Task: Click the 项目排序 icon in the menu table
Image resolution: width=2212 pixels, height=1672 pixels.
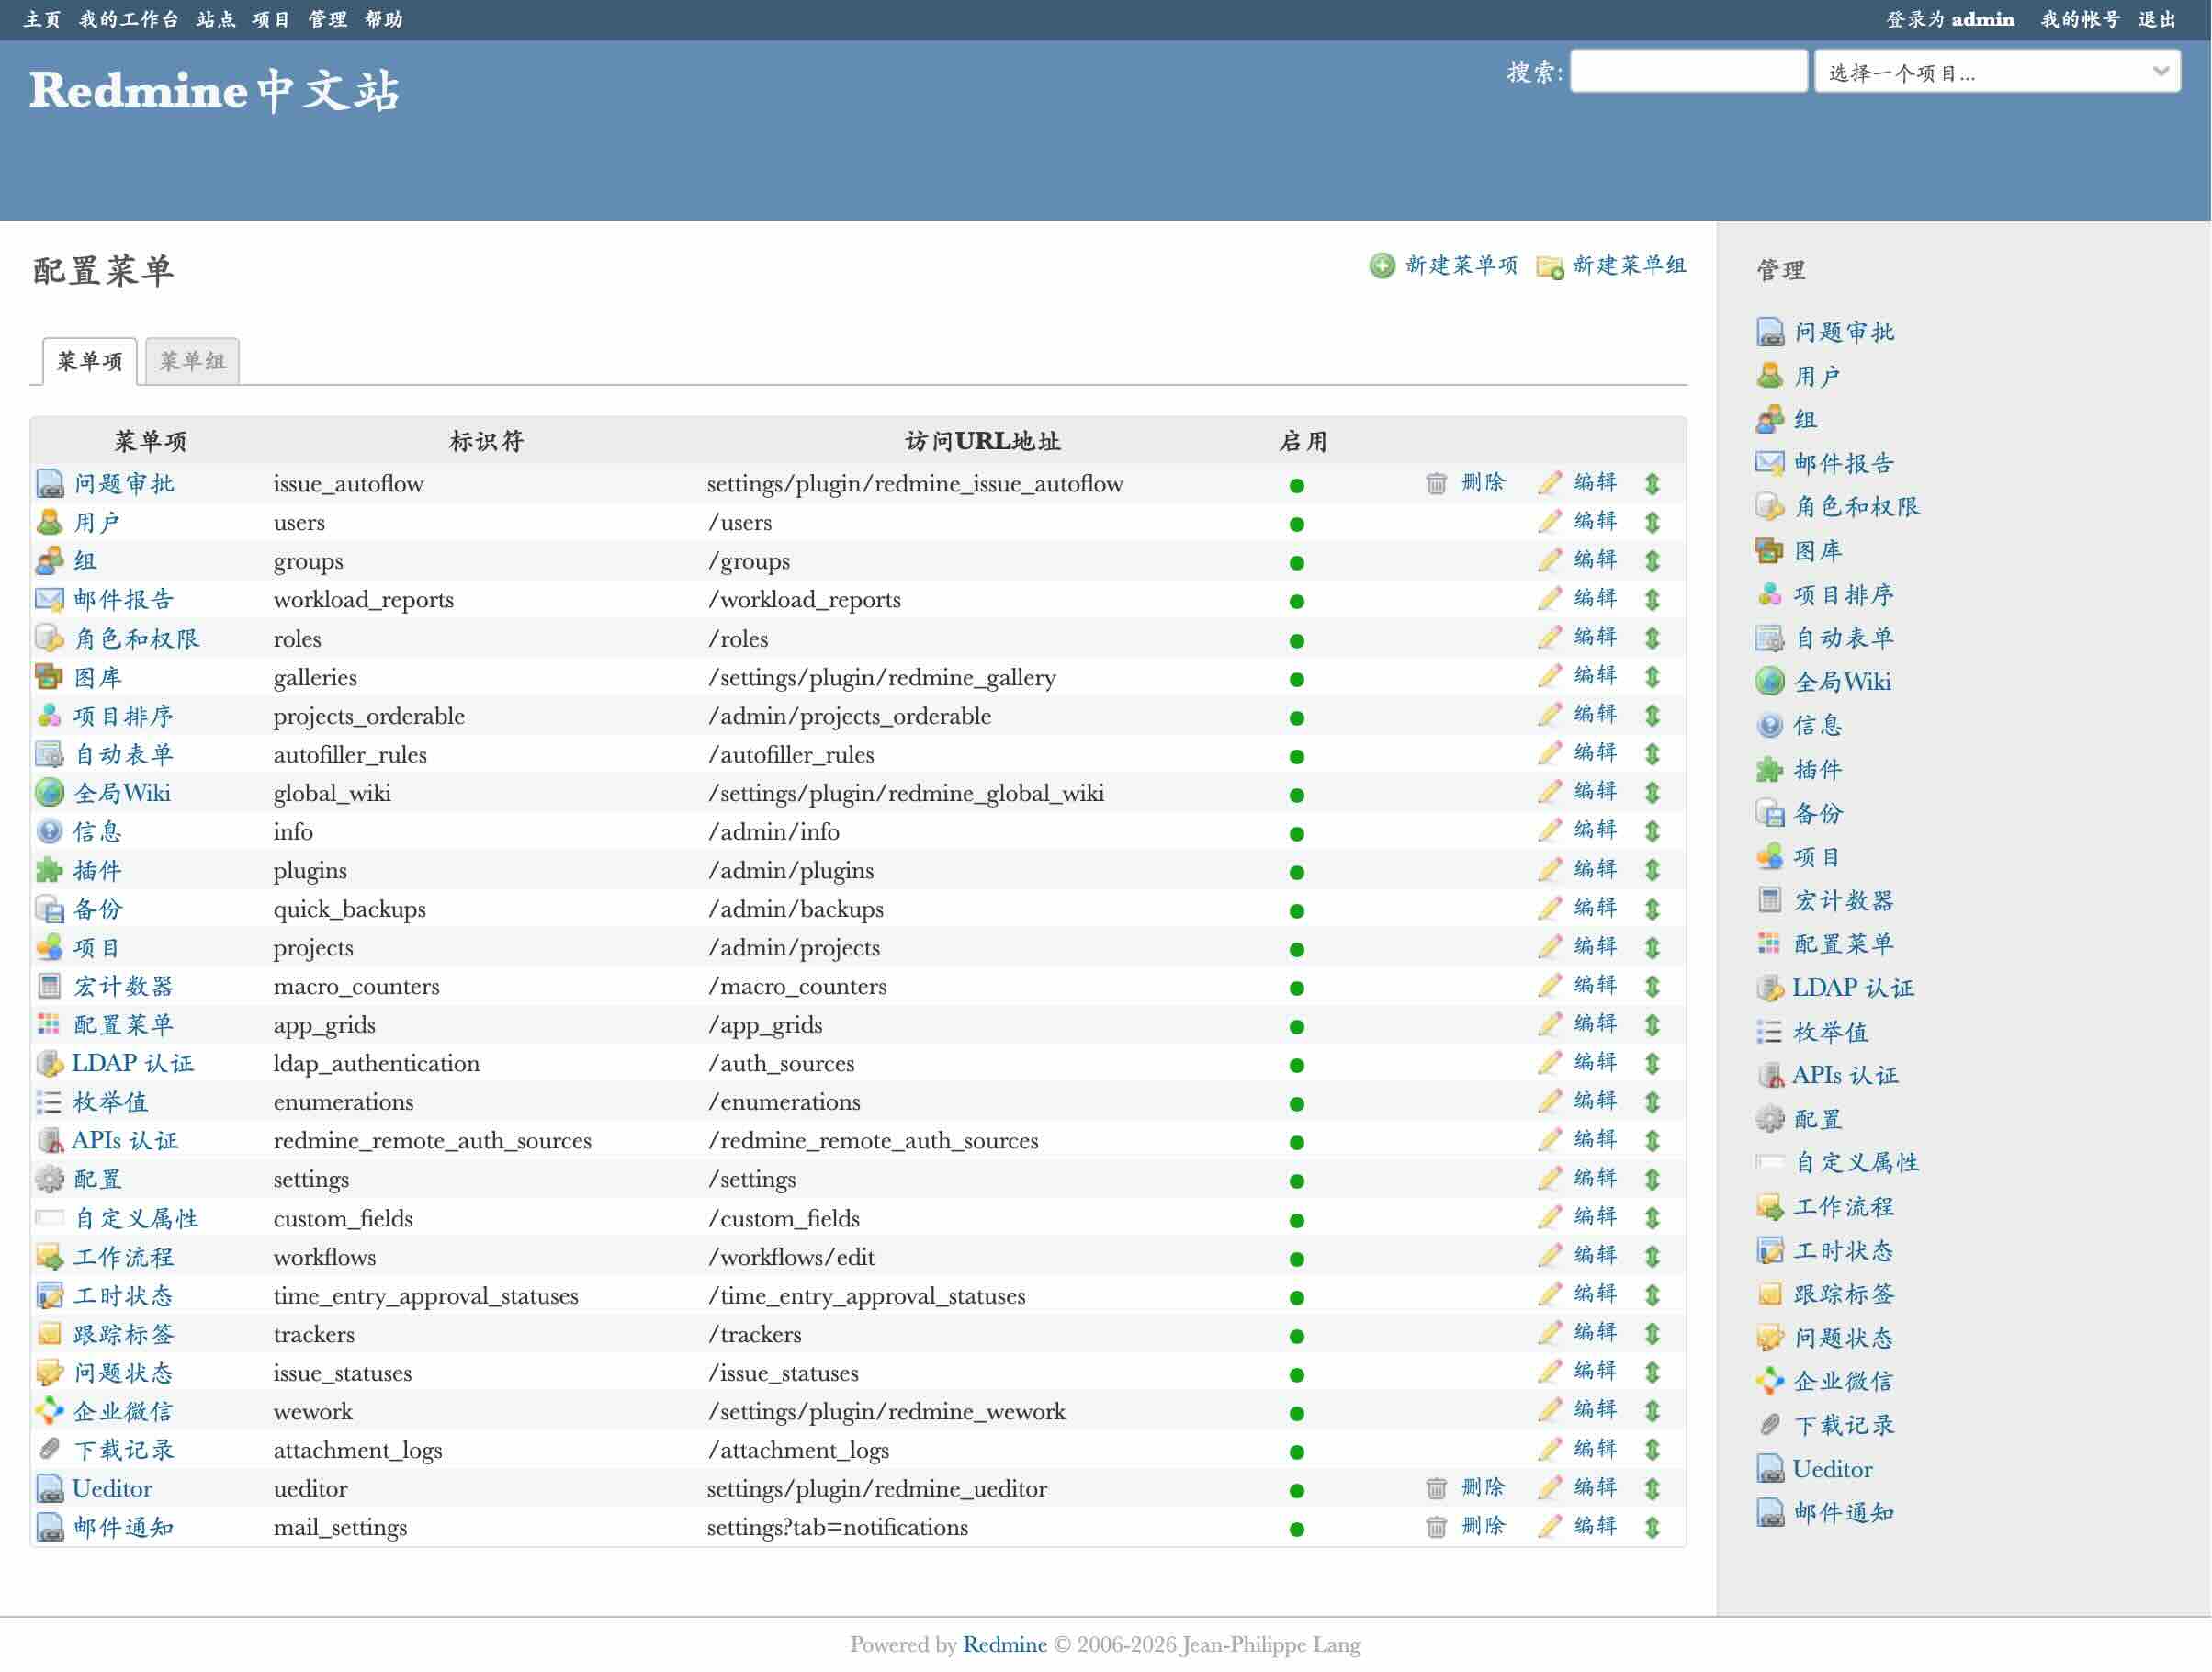Action: coord(49,716)
